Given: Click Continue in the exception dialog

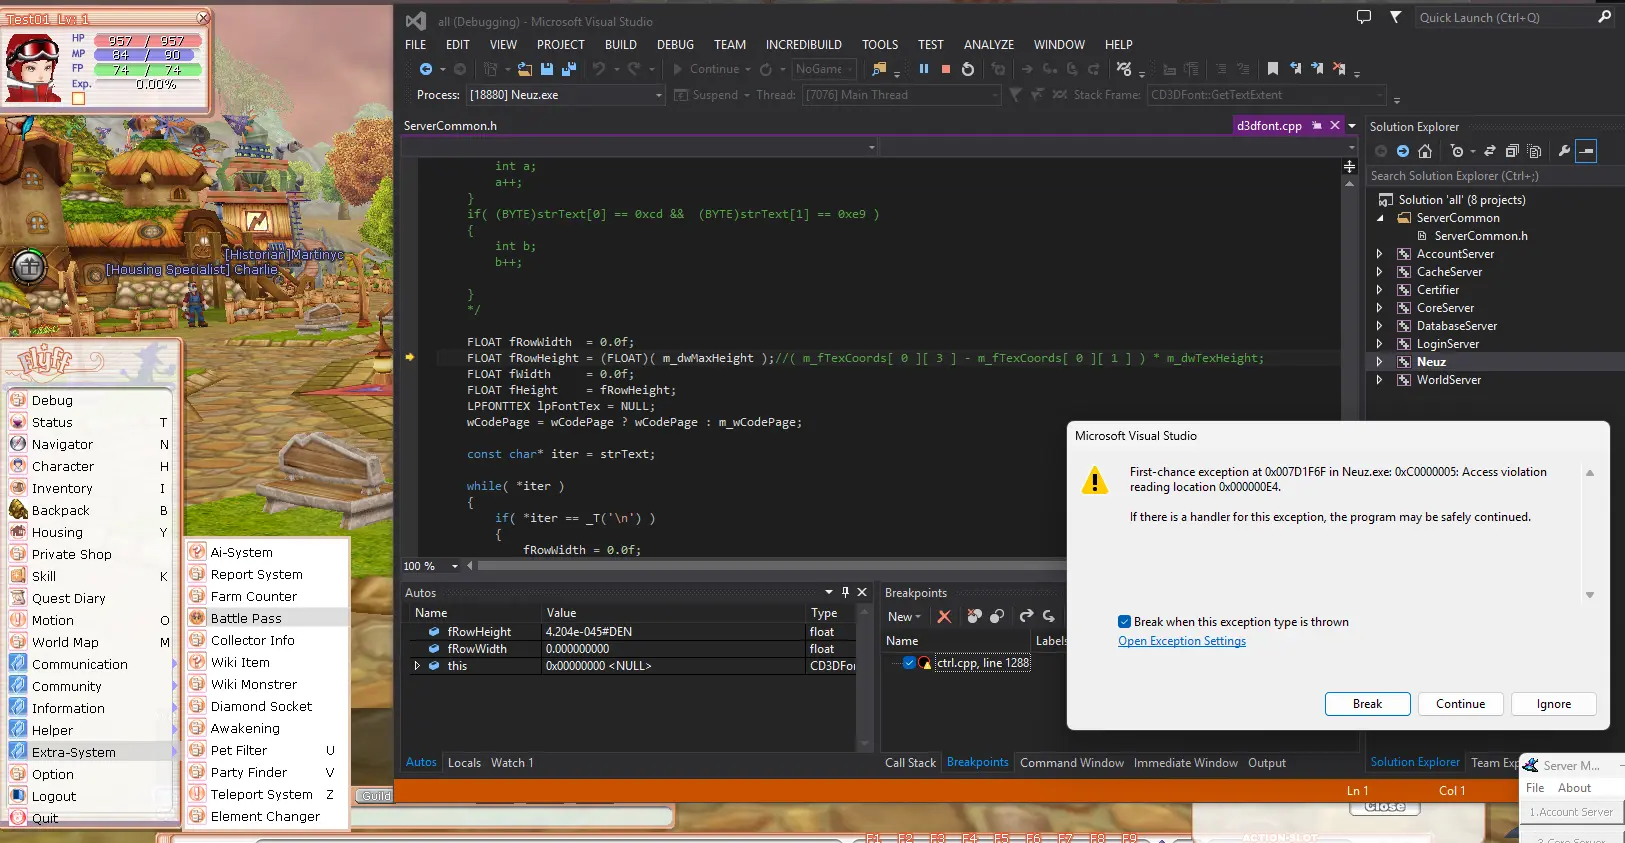Looking at the screenshot, I should [x=1460, y=704].
